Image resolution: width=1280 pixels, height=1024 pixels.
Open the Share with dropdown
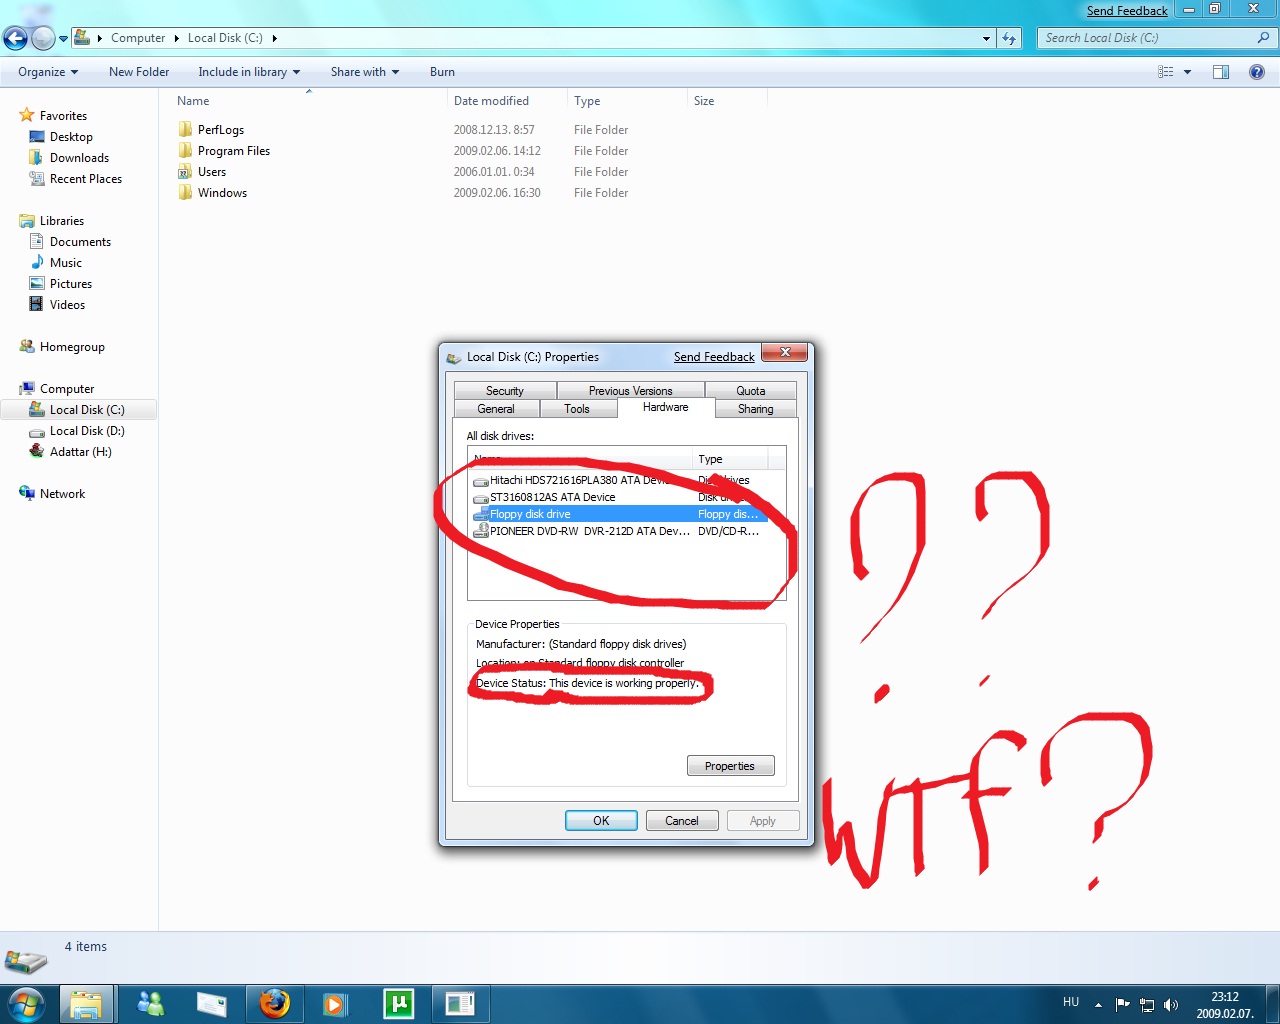click(x=365, y=72)
